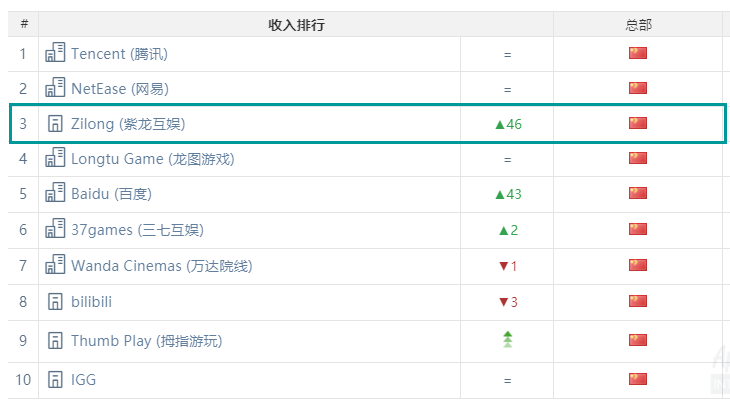Click the building icon beside bilibili
The image size is (730, 405).
click(x=55, y=301)
